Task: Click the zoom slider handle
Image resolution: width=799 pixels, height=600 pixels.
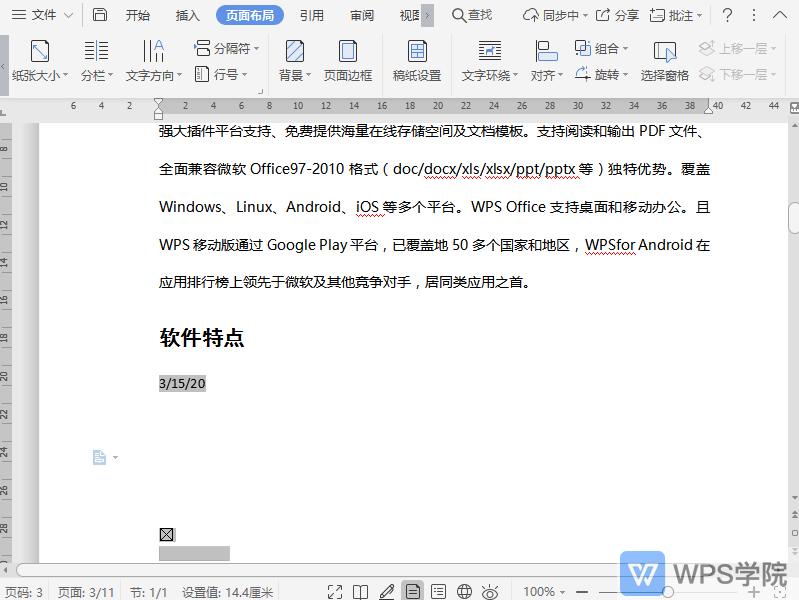Action: [668, 592]
